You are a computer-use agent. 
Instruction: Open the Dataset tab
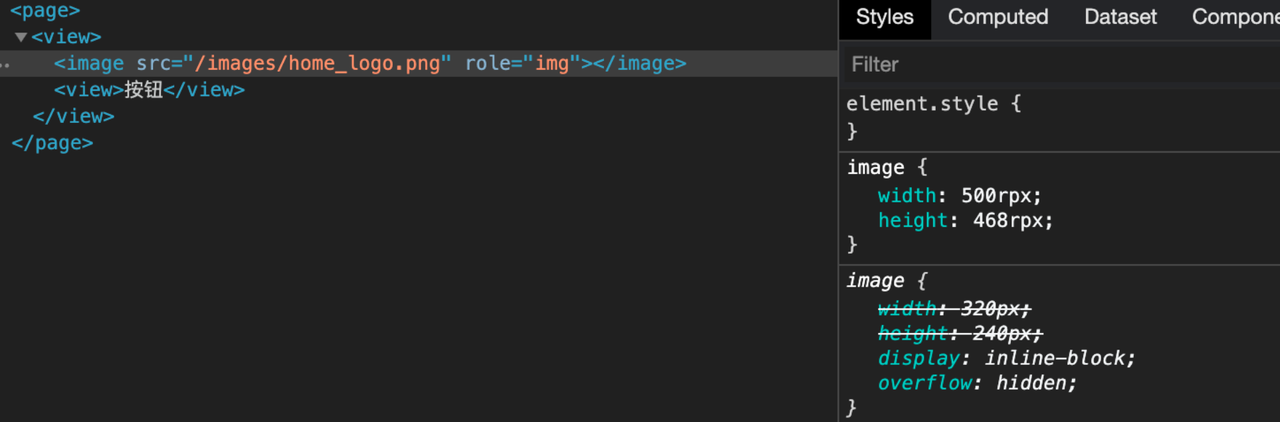click(x=1121, y=17)
